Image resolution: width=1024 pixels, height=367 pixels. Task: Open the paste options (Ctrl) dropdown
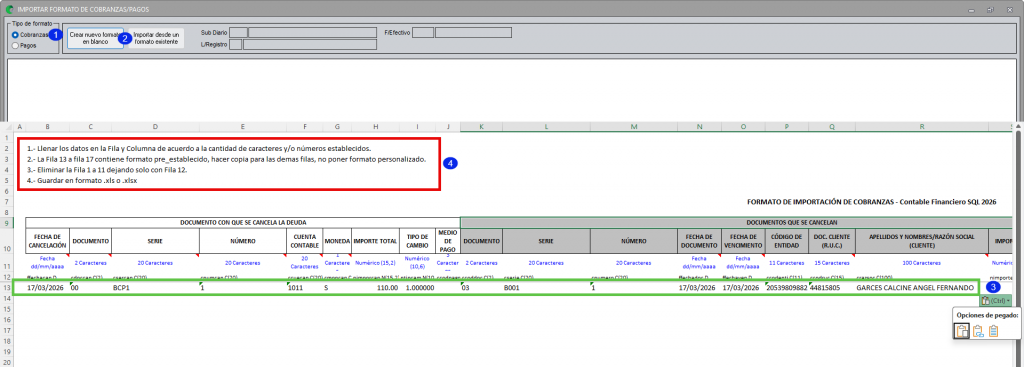[995, 300]
